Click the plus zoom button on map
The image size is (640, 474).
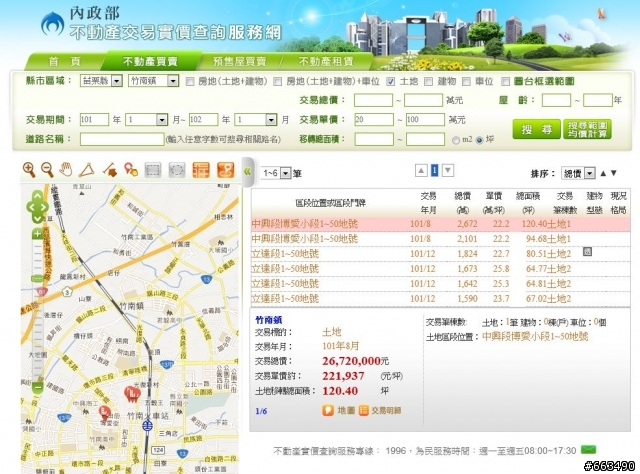click(38, 234)
